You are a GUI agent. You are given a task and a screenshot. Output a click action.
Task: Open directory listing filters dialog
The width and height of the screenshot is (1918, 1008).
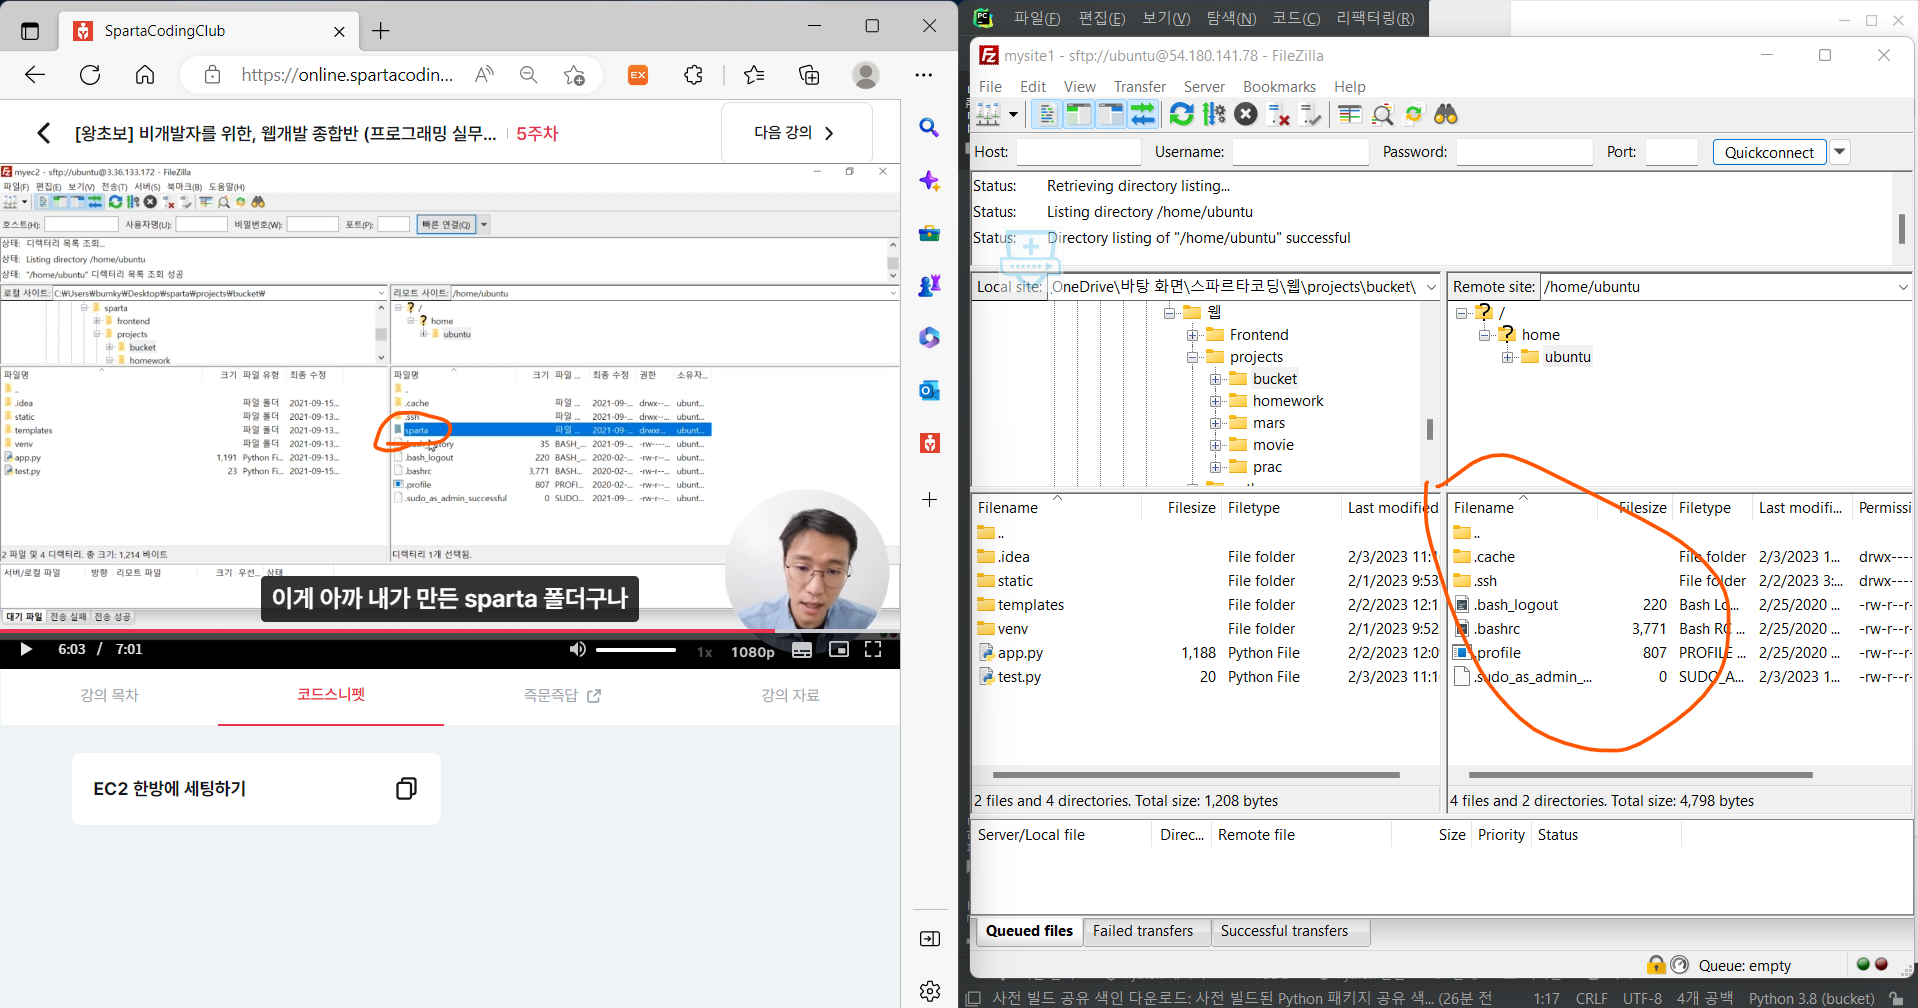click(x=1350, y=115)
